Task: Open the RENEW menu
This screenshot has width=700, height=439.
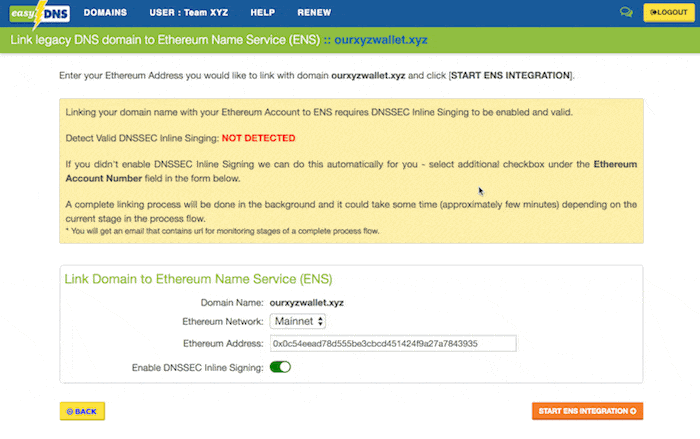Action: click(x=314, y=13)
